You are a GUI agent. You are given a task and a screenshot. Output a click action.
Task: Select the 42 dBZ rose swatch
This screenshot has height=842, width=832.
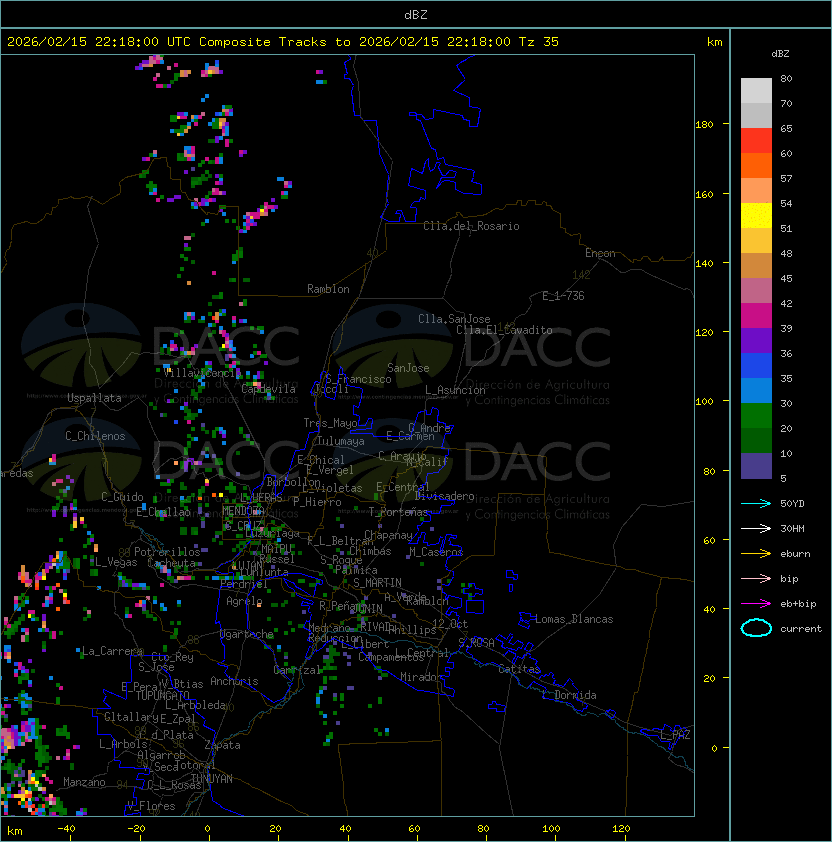click(756, 291)
